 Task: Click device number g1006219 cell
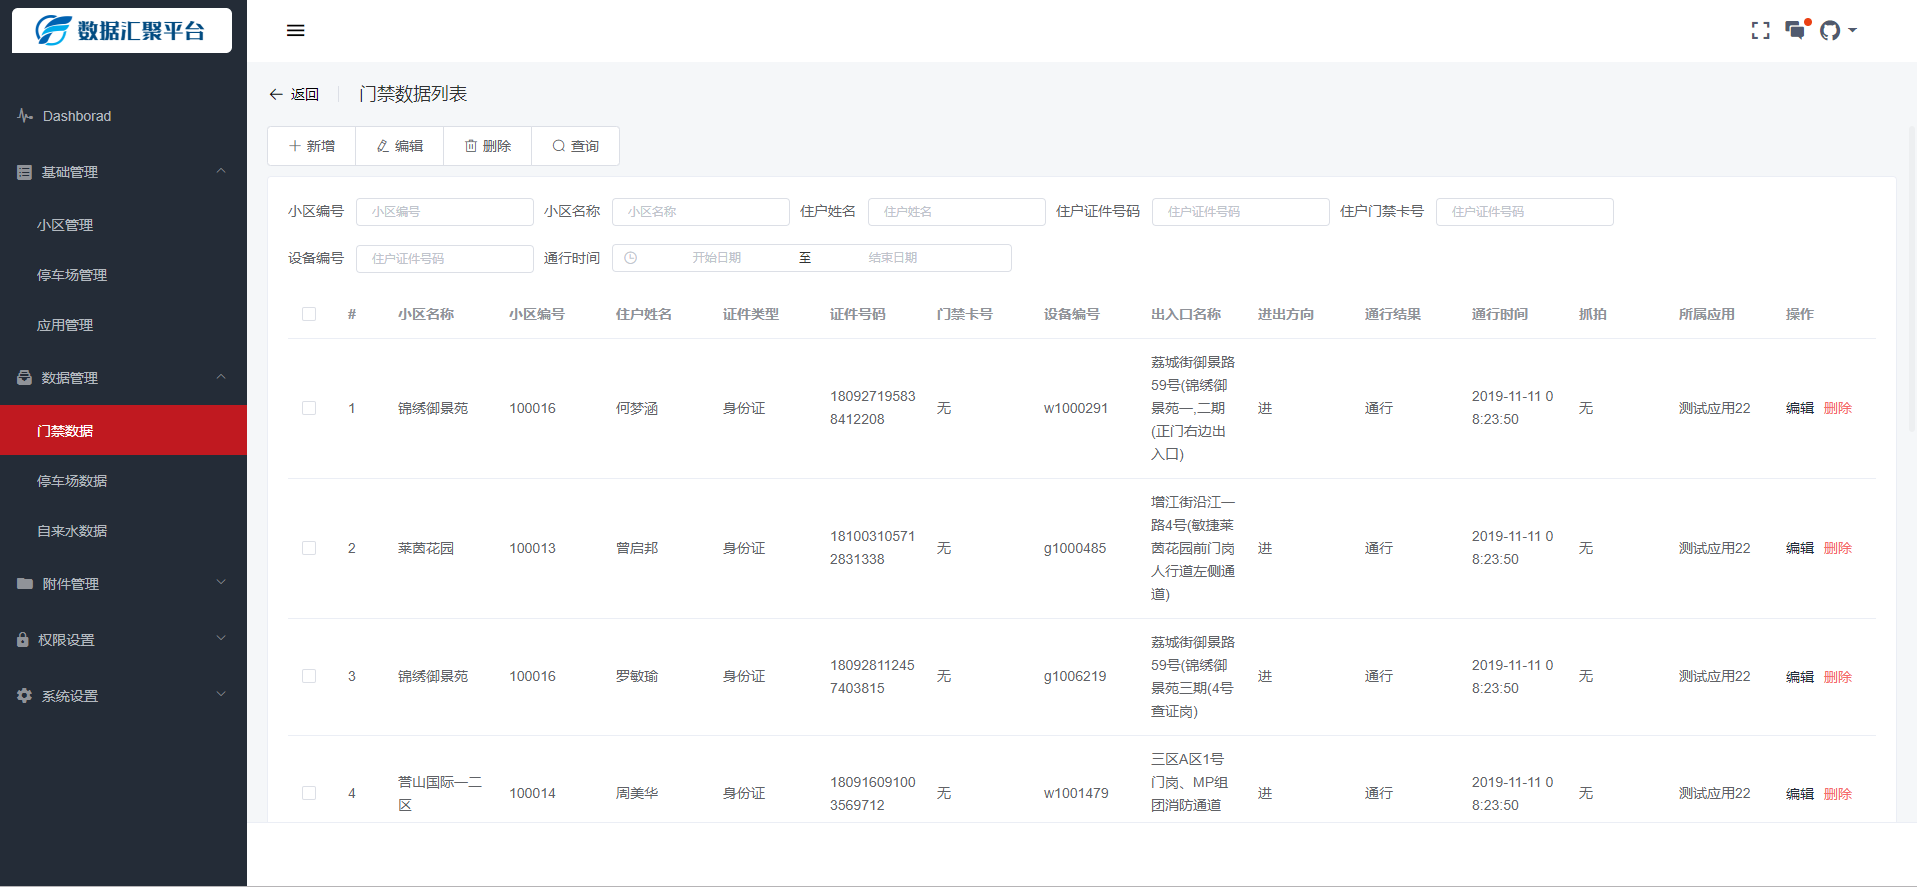coord(1075,676)
